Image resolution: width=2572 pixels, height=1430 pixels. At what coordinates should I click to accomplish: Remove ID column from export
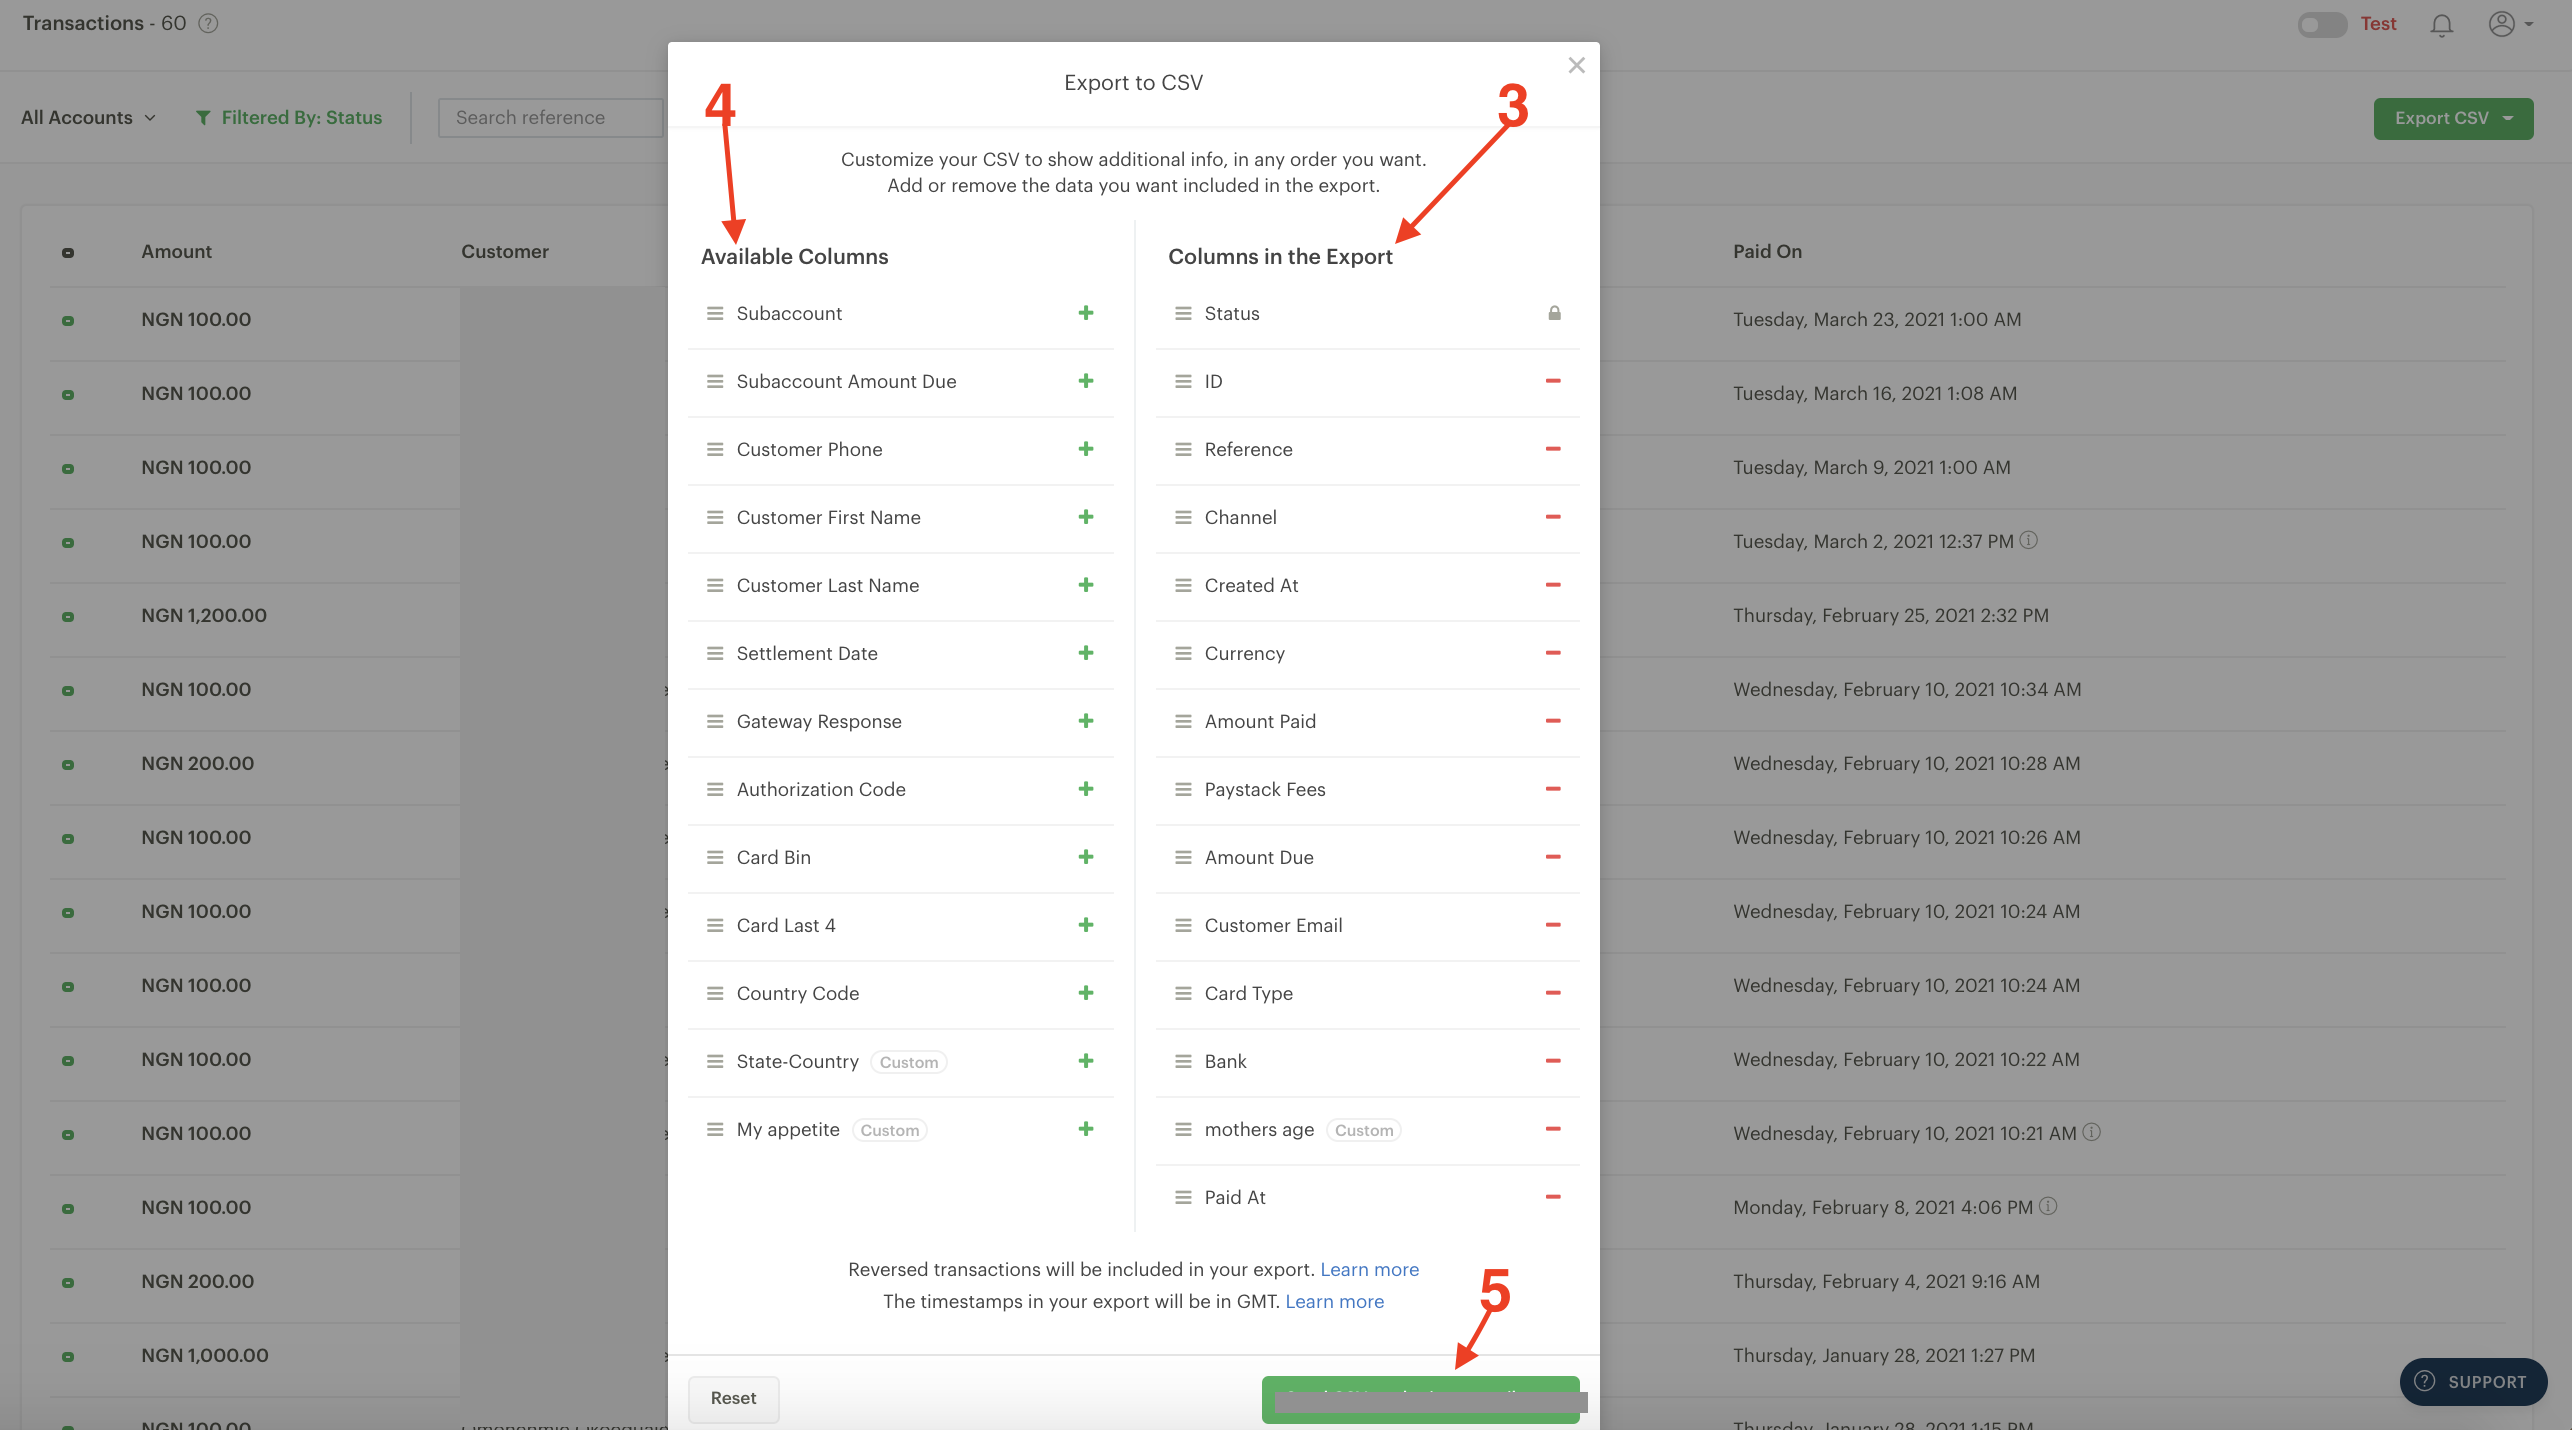pos(1553,381)
